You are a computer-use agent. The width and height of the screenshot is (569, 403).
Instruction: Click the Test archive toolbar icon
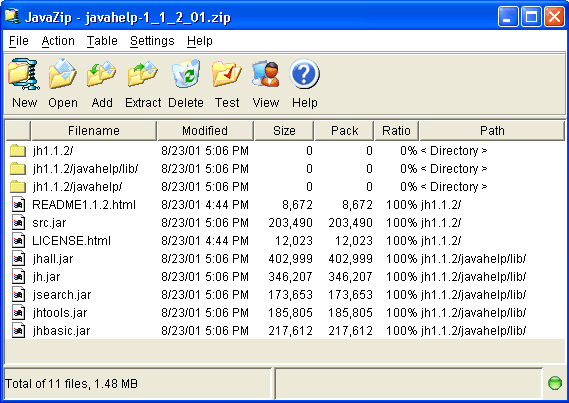point(227,74)
